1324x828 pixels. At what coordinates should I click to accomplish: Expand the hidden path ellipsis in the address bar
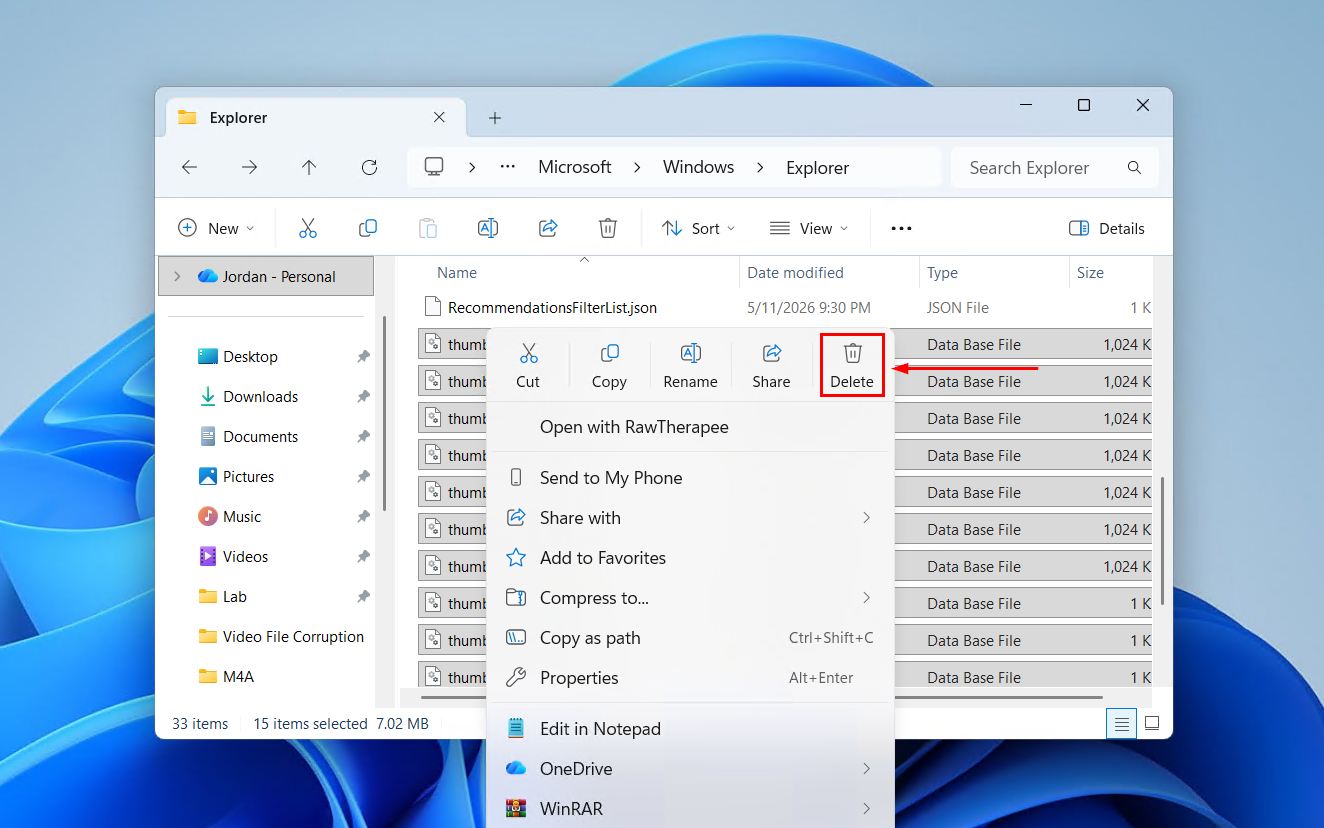coord(508,167)
